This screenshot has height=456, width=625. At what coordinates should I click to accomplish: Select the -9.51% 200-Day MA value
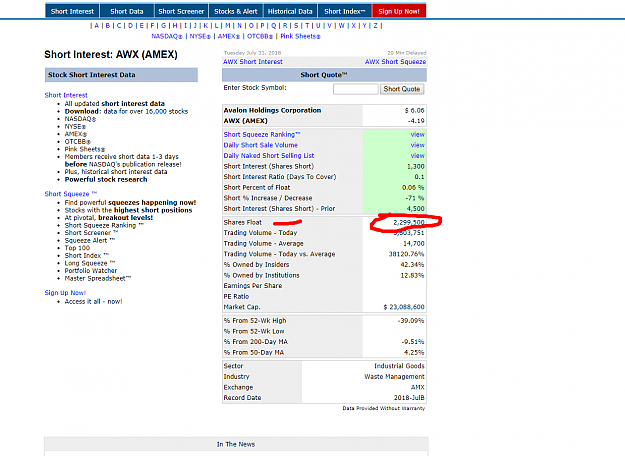point(413,342)
